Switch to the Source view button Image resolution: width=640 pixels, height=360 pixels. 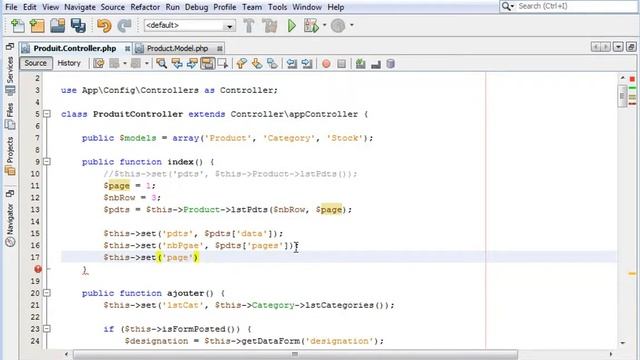pyautogui.click(x=36, y=63)
